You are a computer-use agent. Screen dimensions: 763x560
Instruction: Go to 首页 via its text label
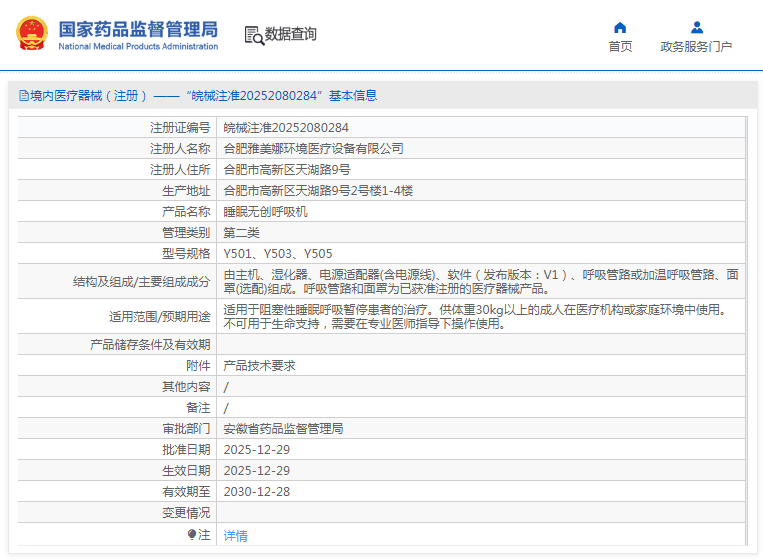tap(620, 47)
